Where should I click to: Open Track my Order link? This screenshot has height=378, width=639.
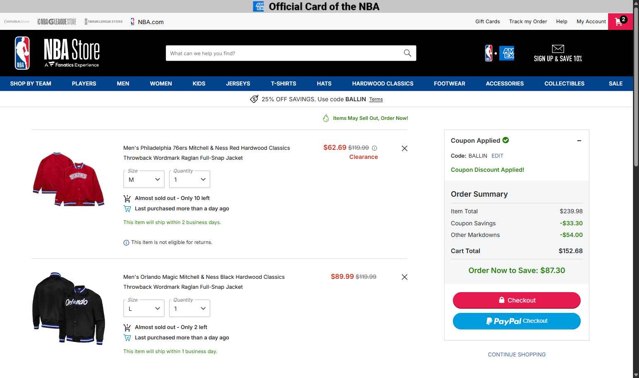[528, 21]
